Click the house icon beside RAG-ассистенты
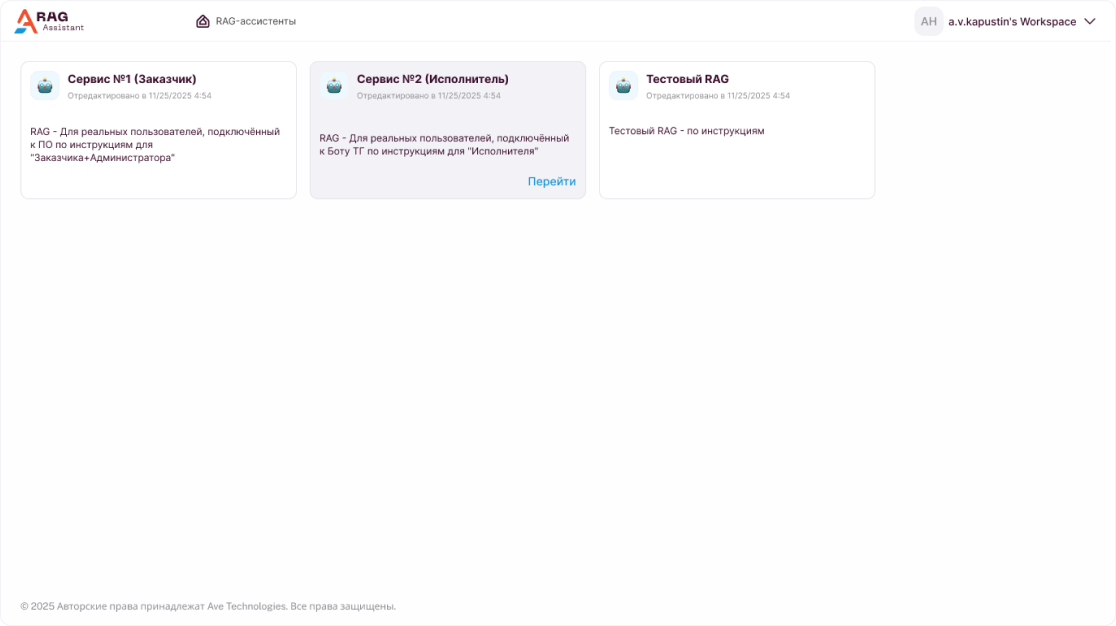This screenshot has height=626, width=1116. click(203, 21)
